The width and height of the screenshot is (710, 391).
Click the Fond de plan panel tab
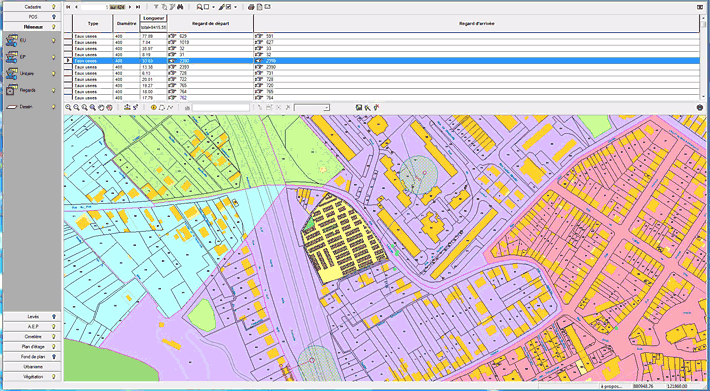[x=32, y=357]
